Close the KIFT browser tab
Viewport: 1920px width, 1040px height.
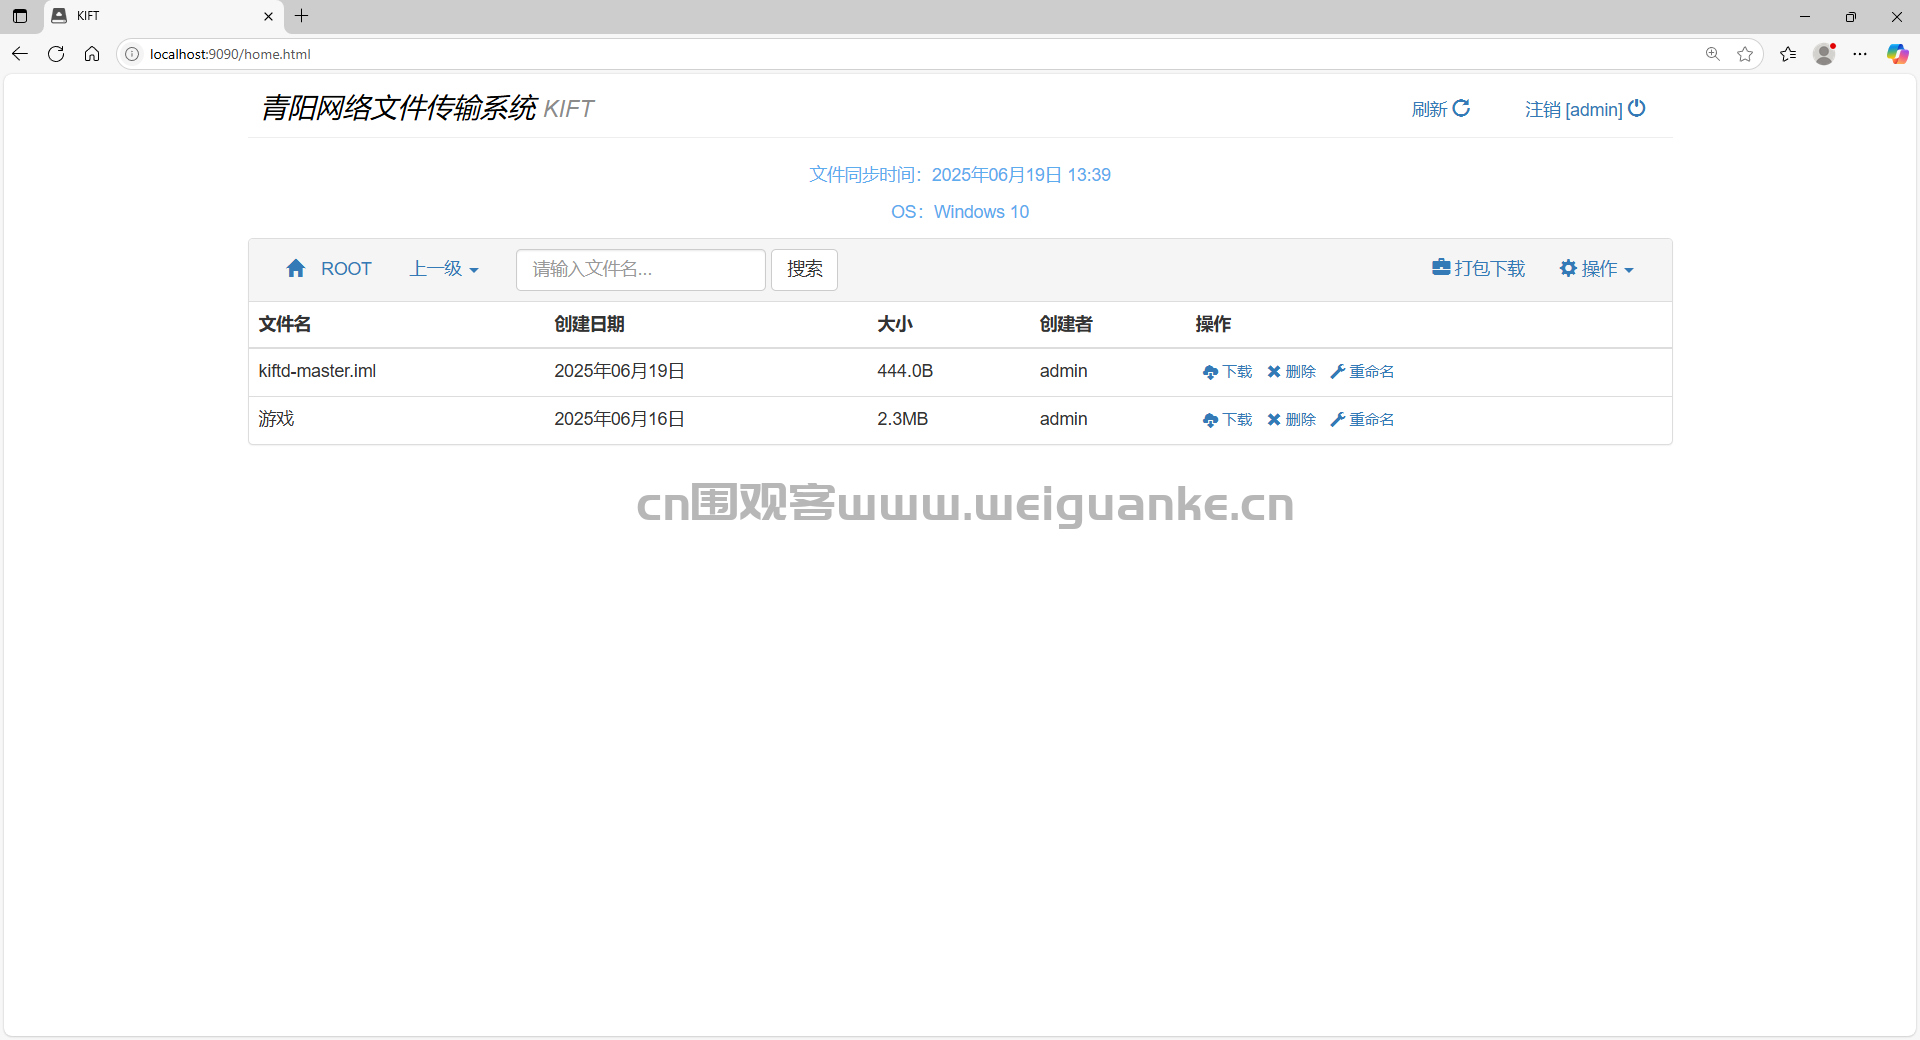coord(268,16)
